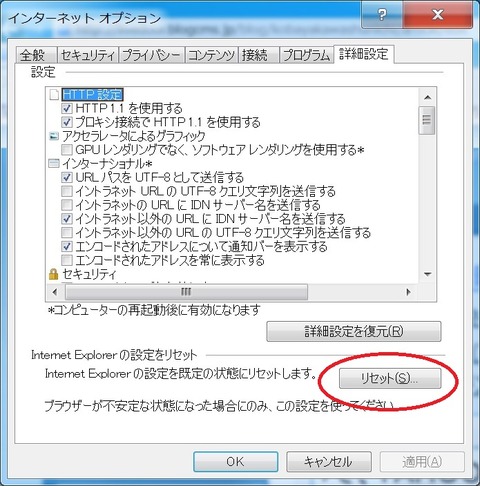The height and width of the screenshot is (486, 480).
Task: Check イントラネット以外の URL の UTF-8 クエリ文字列を送信する
Action: [x=67, y=233]
